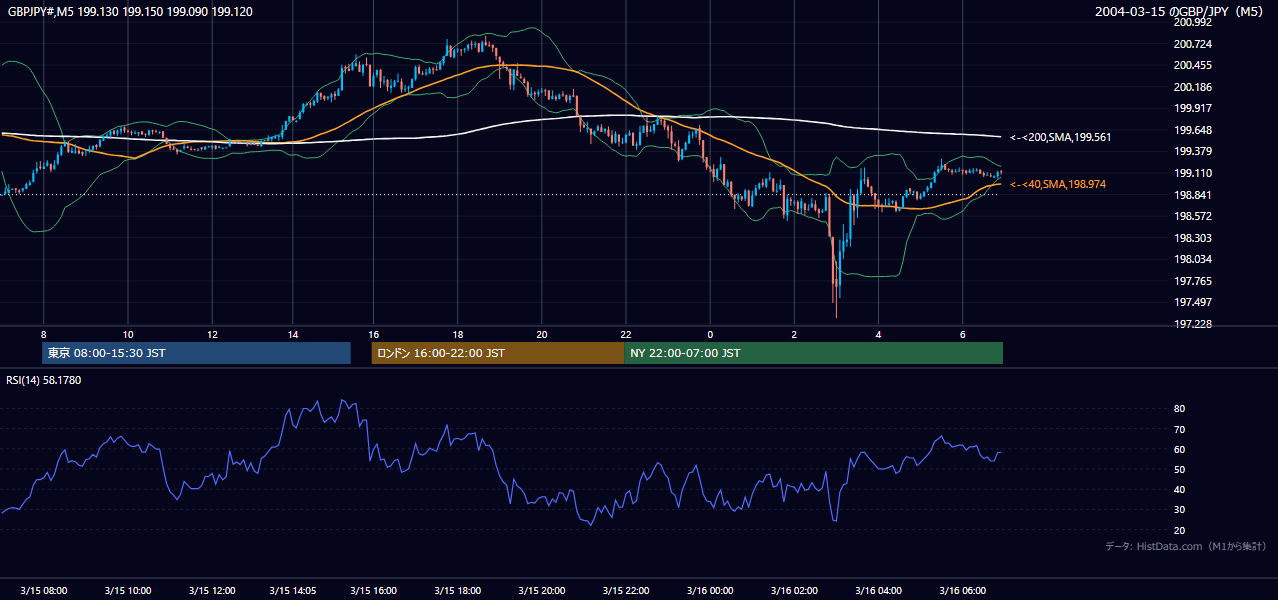Click the 199.379 price axis value
1278x600 pixels.
(x=1192, y=151)
